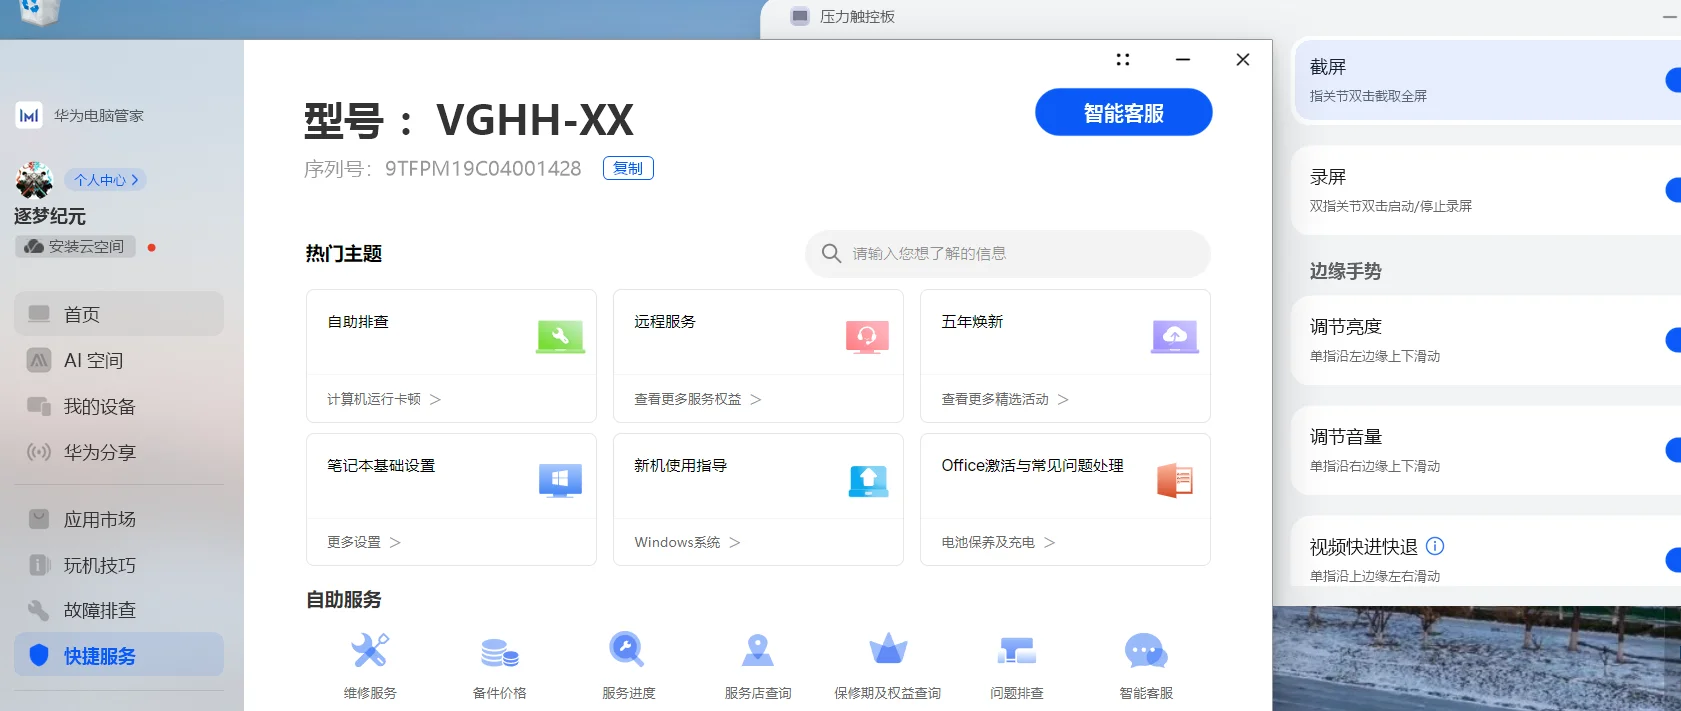Click the search information input field
The image size is (1681, 711).
point(1007,254)
